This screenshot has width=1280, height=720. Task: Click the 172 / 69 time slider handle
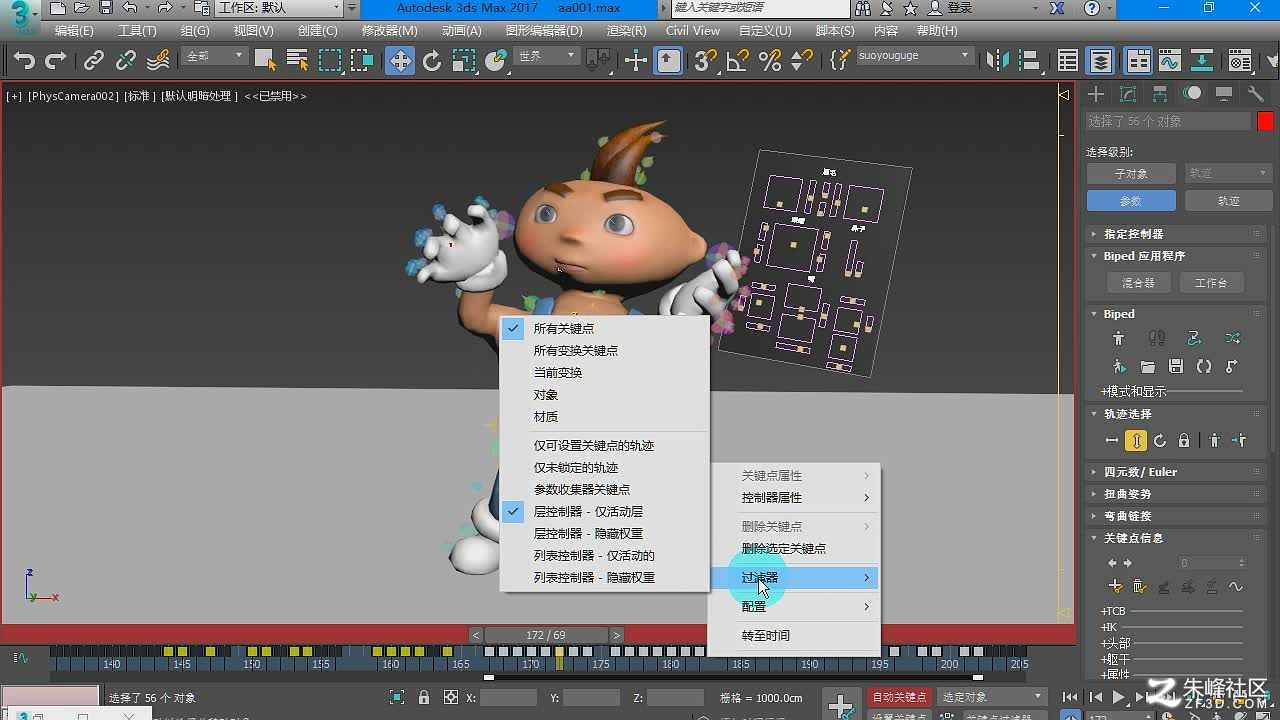tap(546, 635)
